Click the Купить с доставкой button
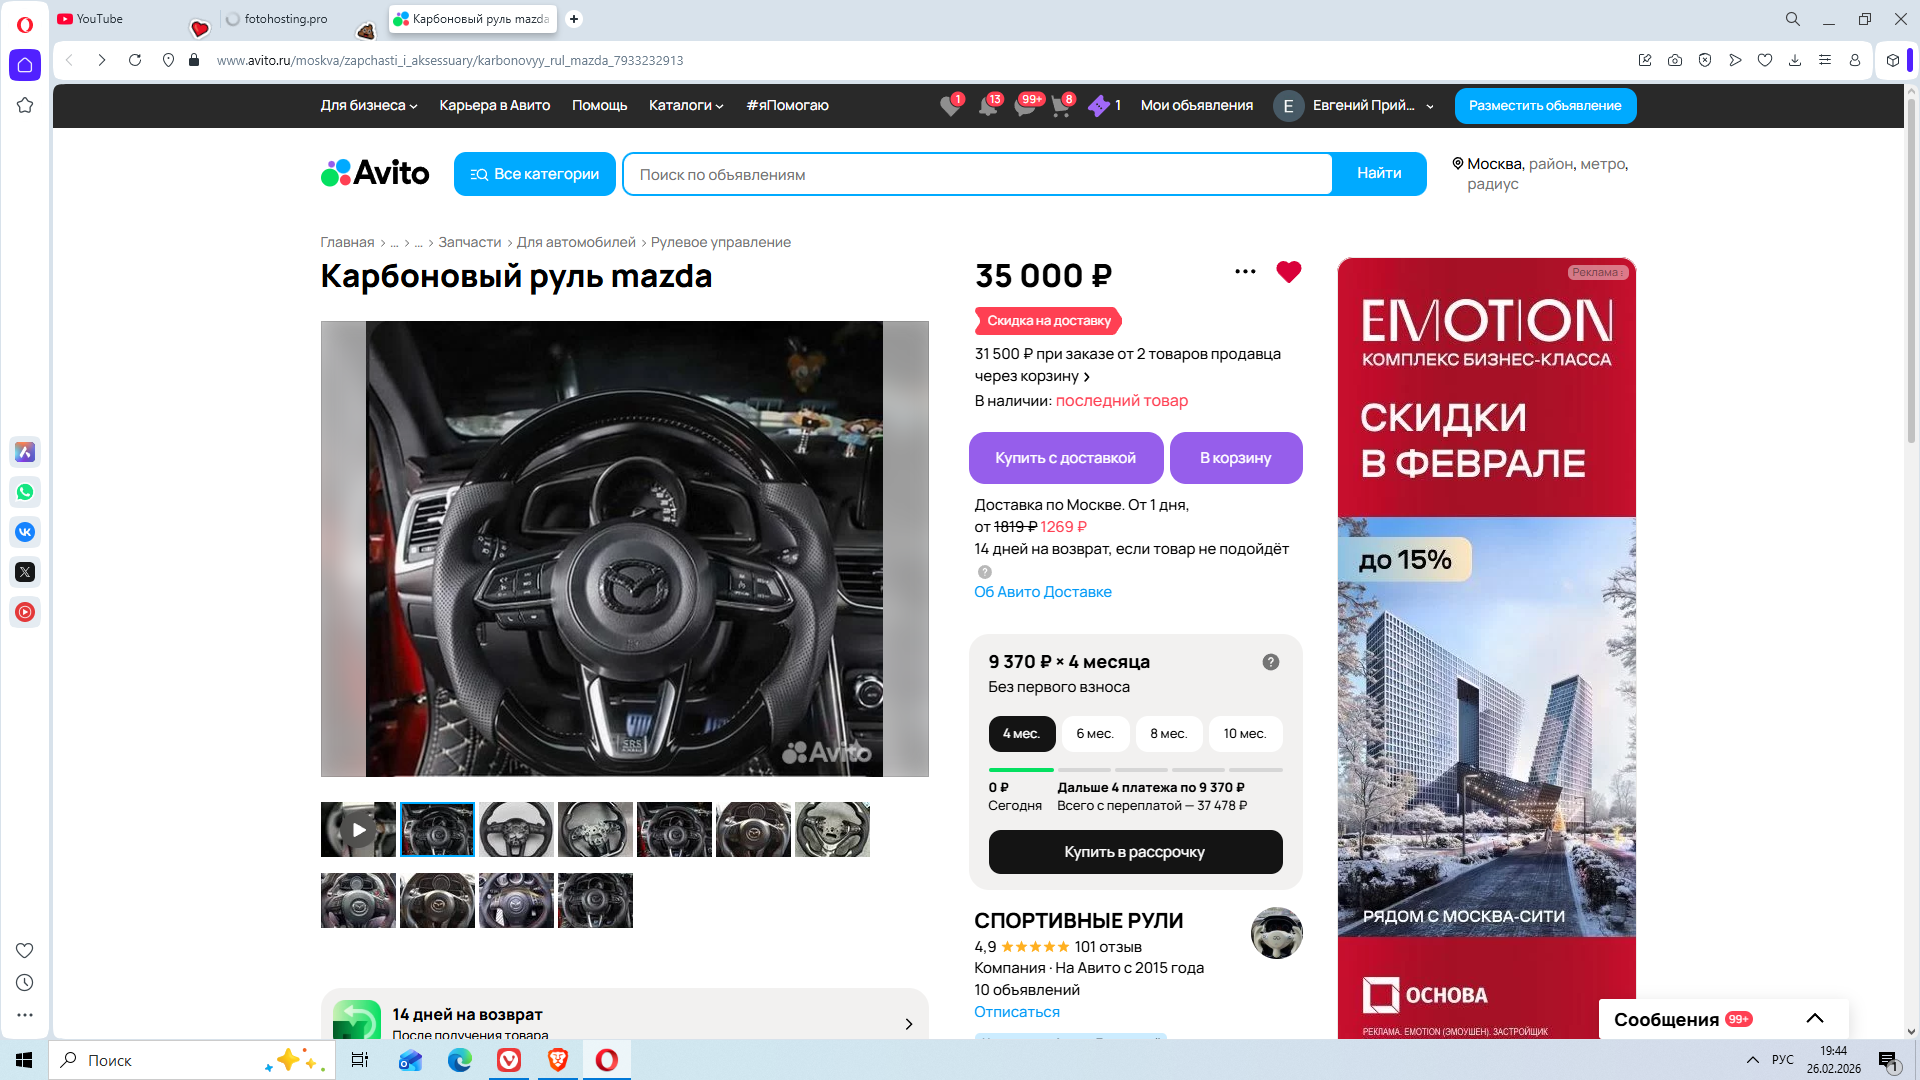Image resolution: width=1920 pixels, height=1080 pixels. [1065, 458]
